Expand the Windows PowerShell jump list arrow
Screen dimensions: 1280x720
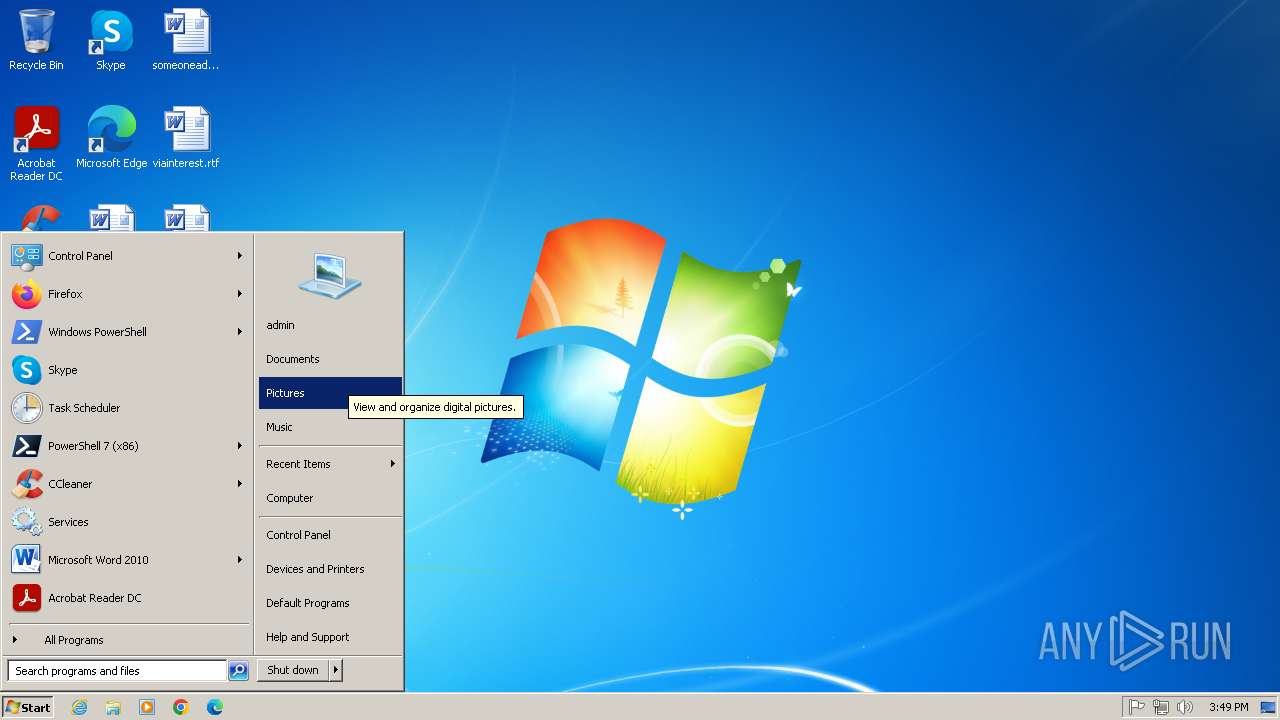click(240, 332)
